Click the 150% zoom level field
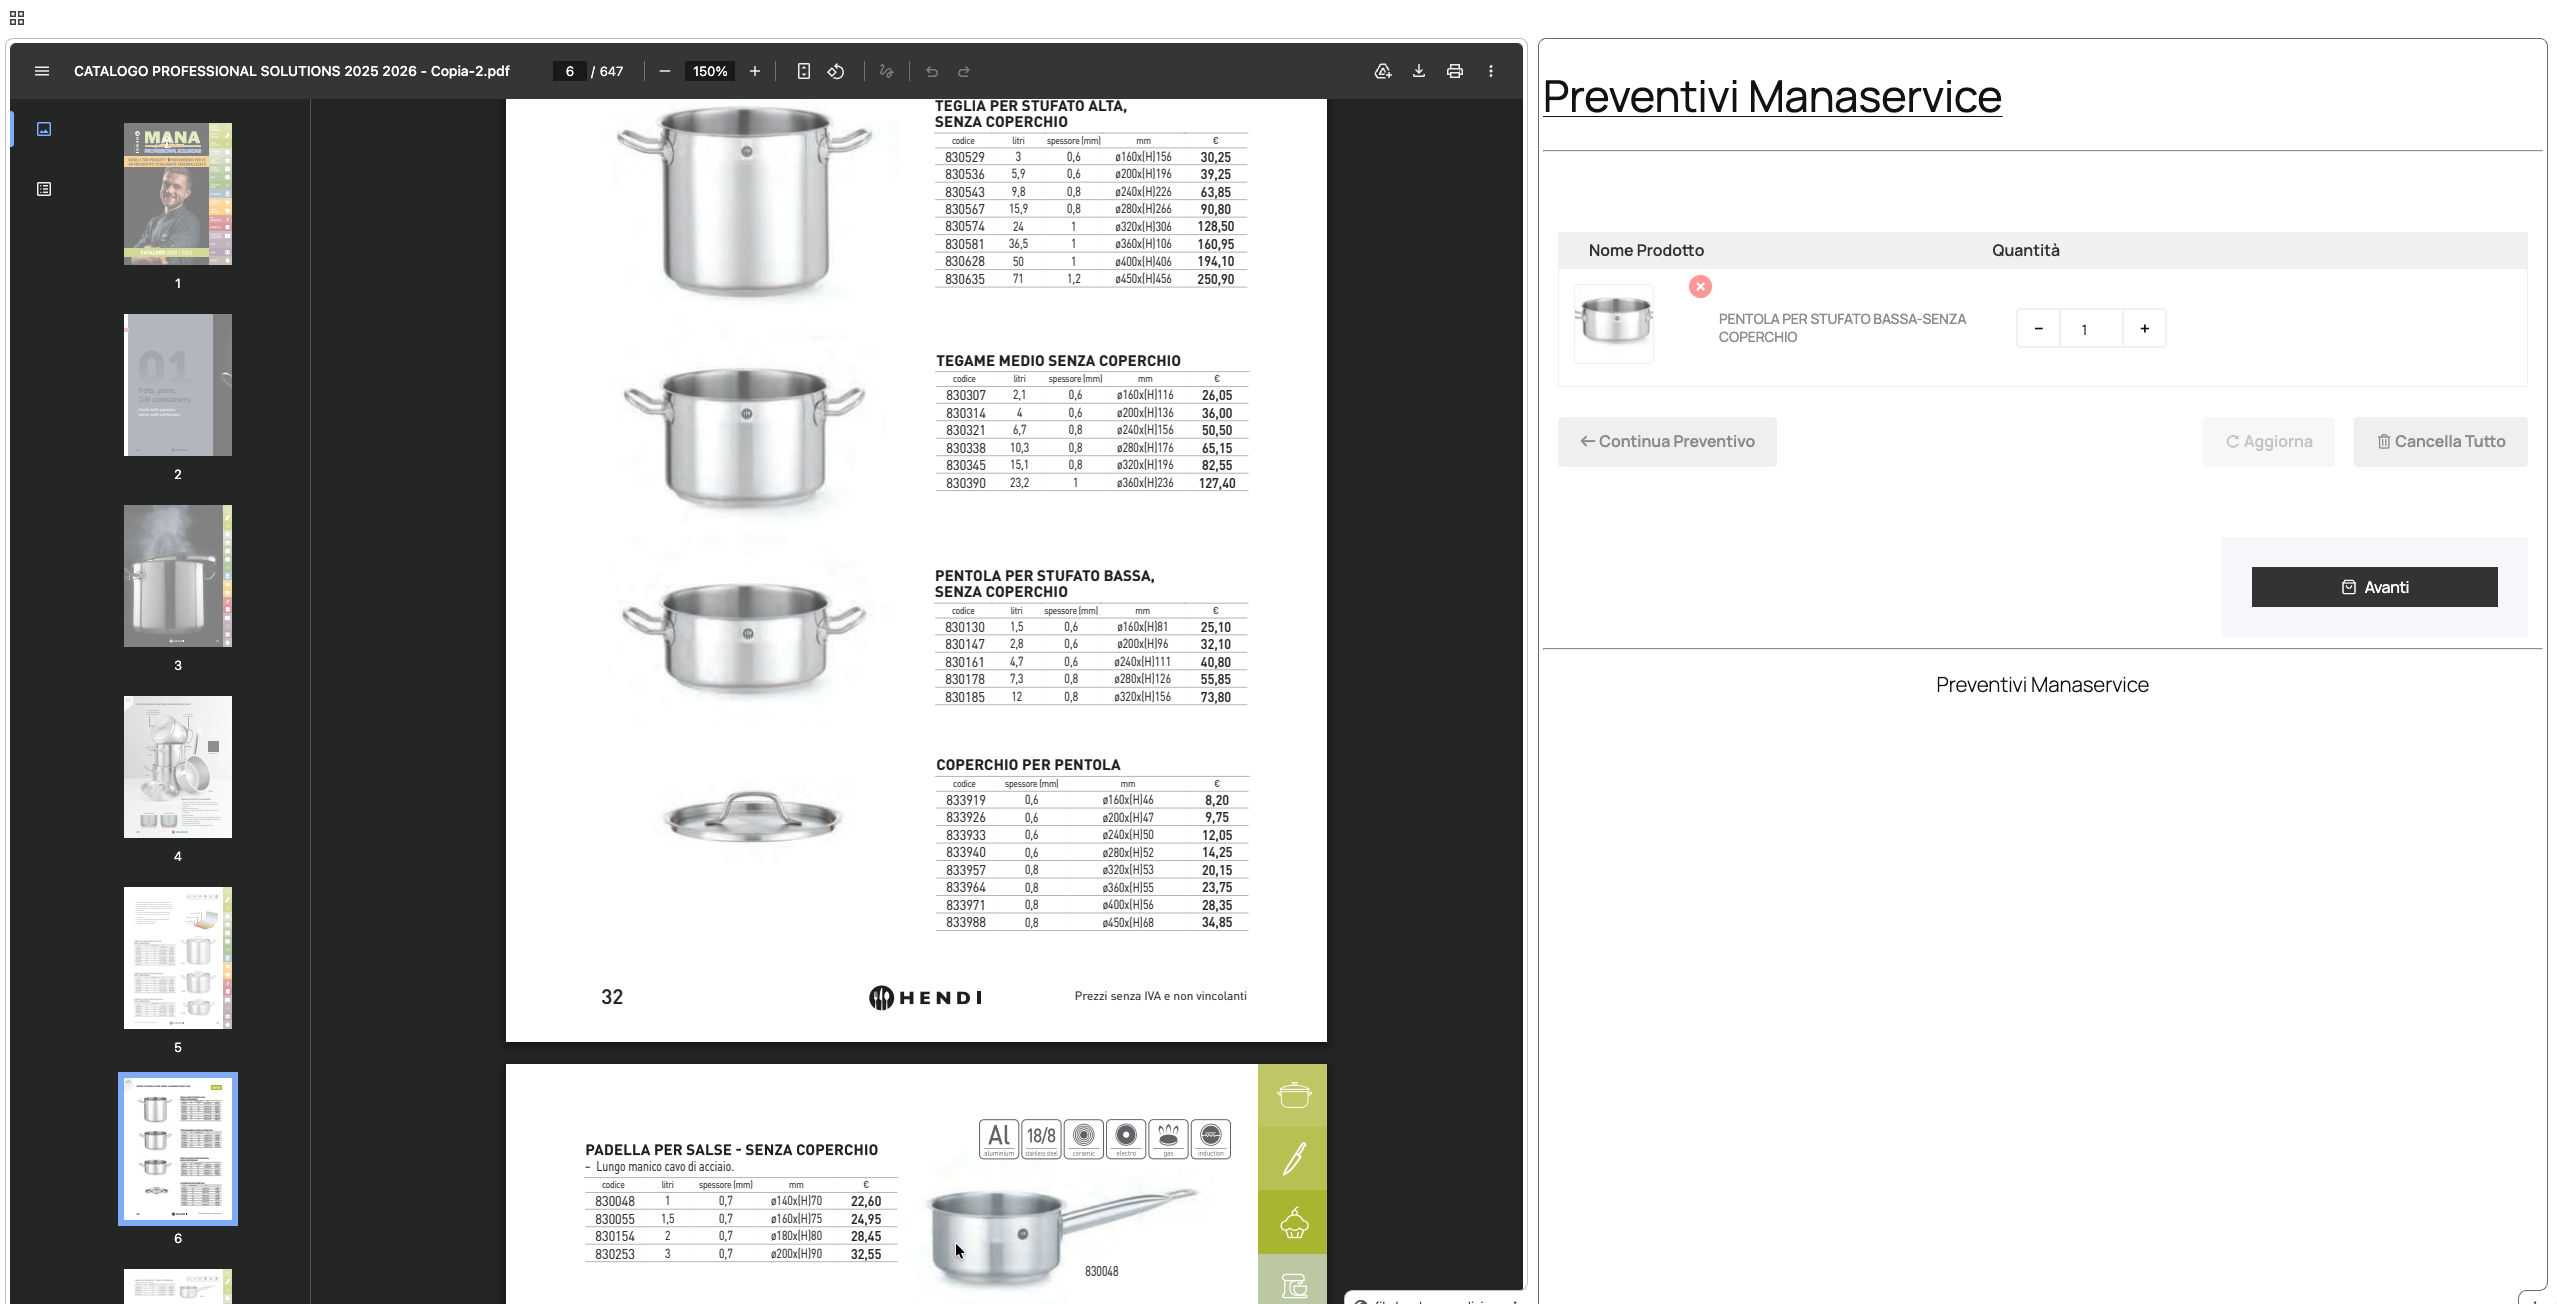 pos(710,71)
